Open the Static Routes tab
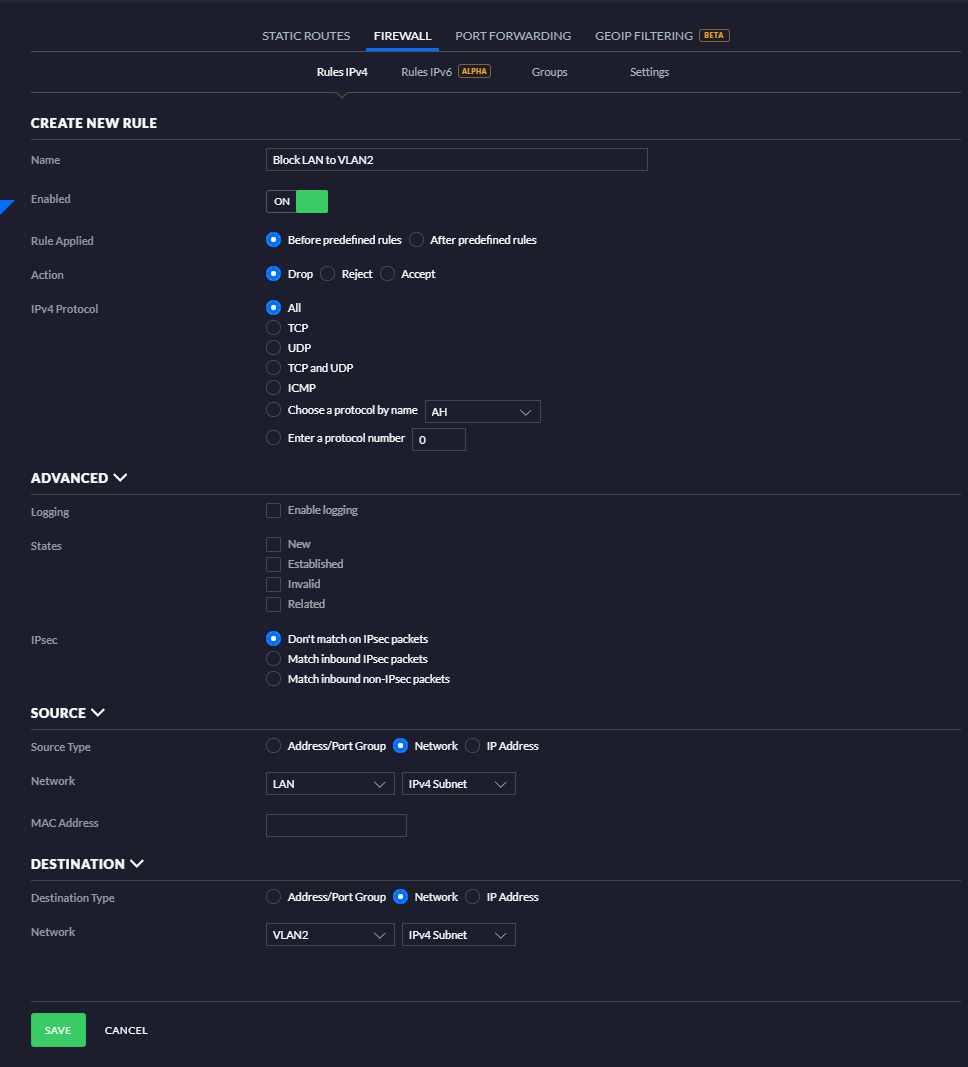Screen dimensions: 968x1067 306,36
